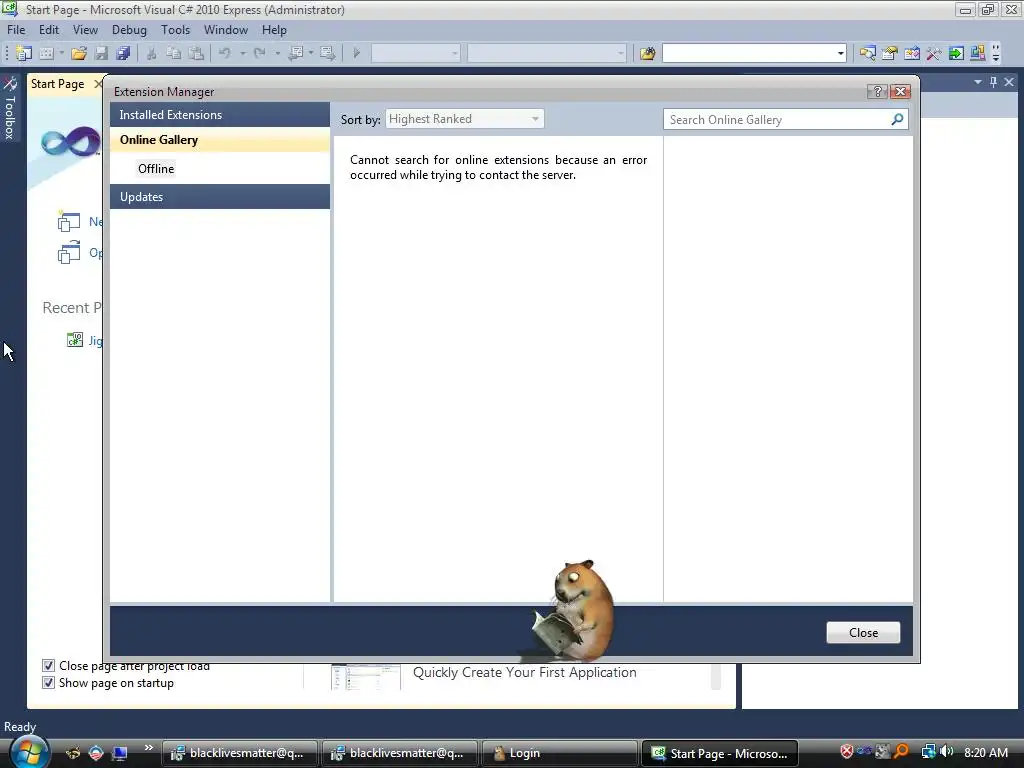Open the Toolbox side tab
Screen dimensions: 1024x768
(10, 108)
